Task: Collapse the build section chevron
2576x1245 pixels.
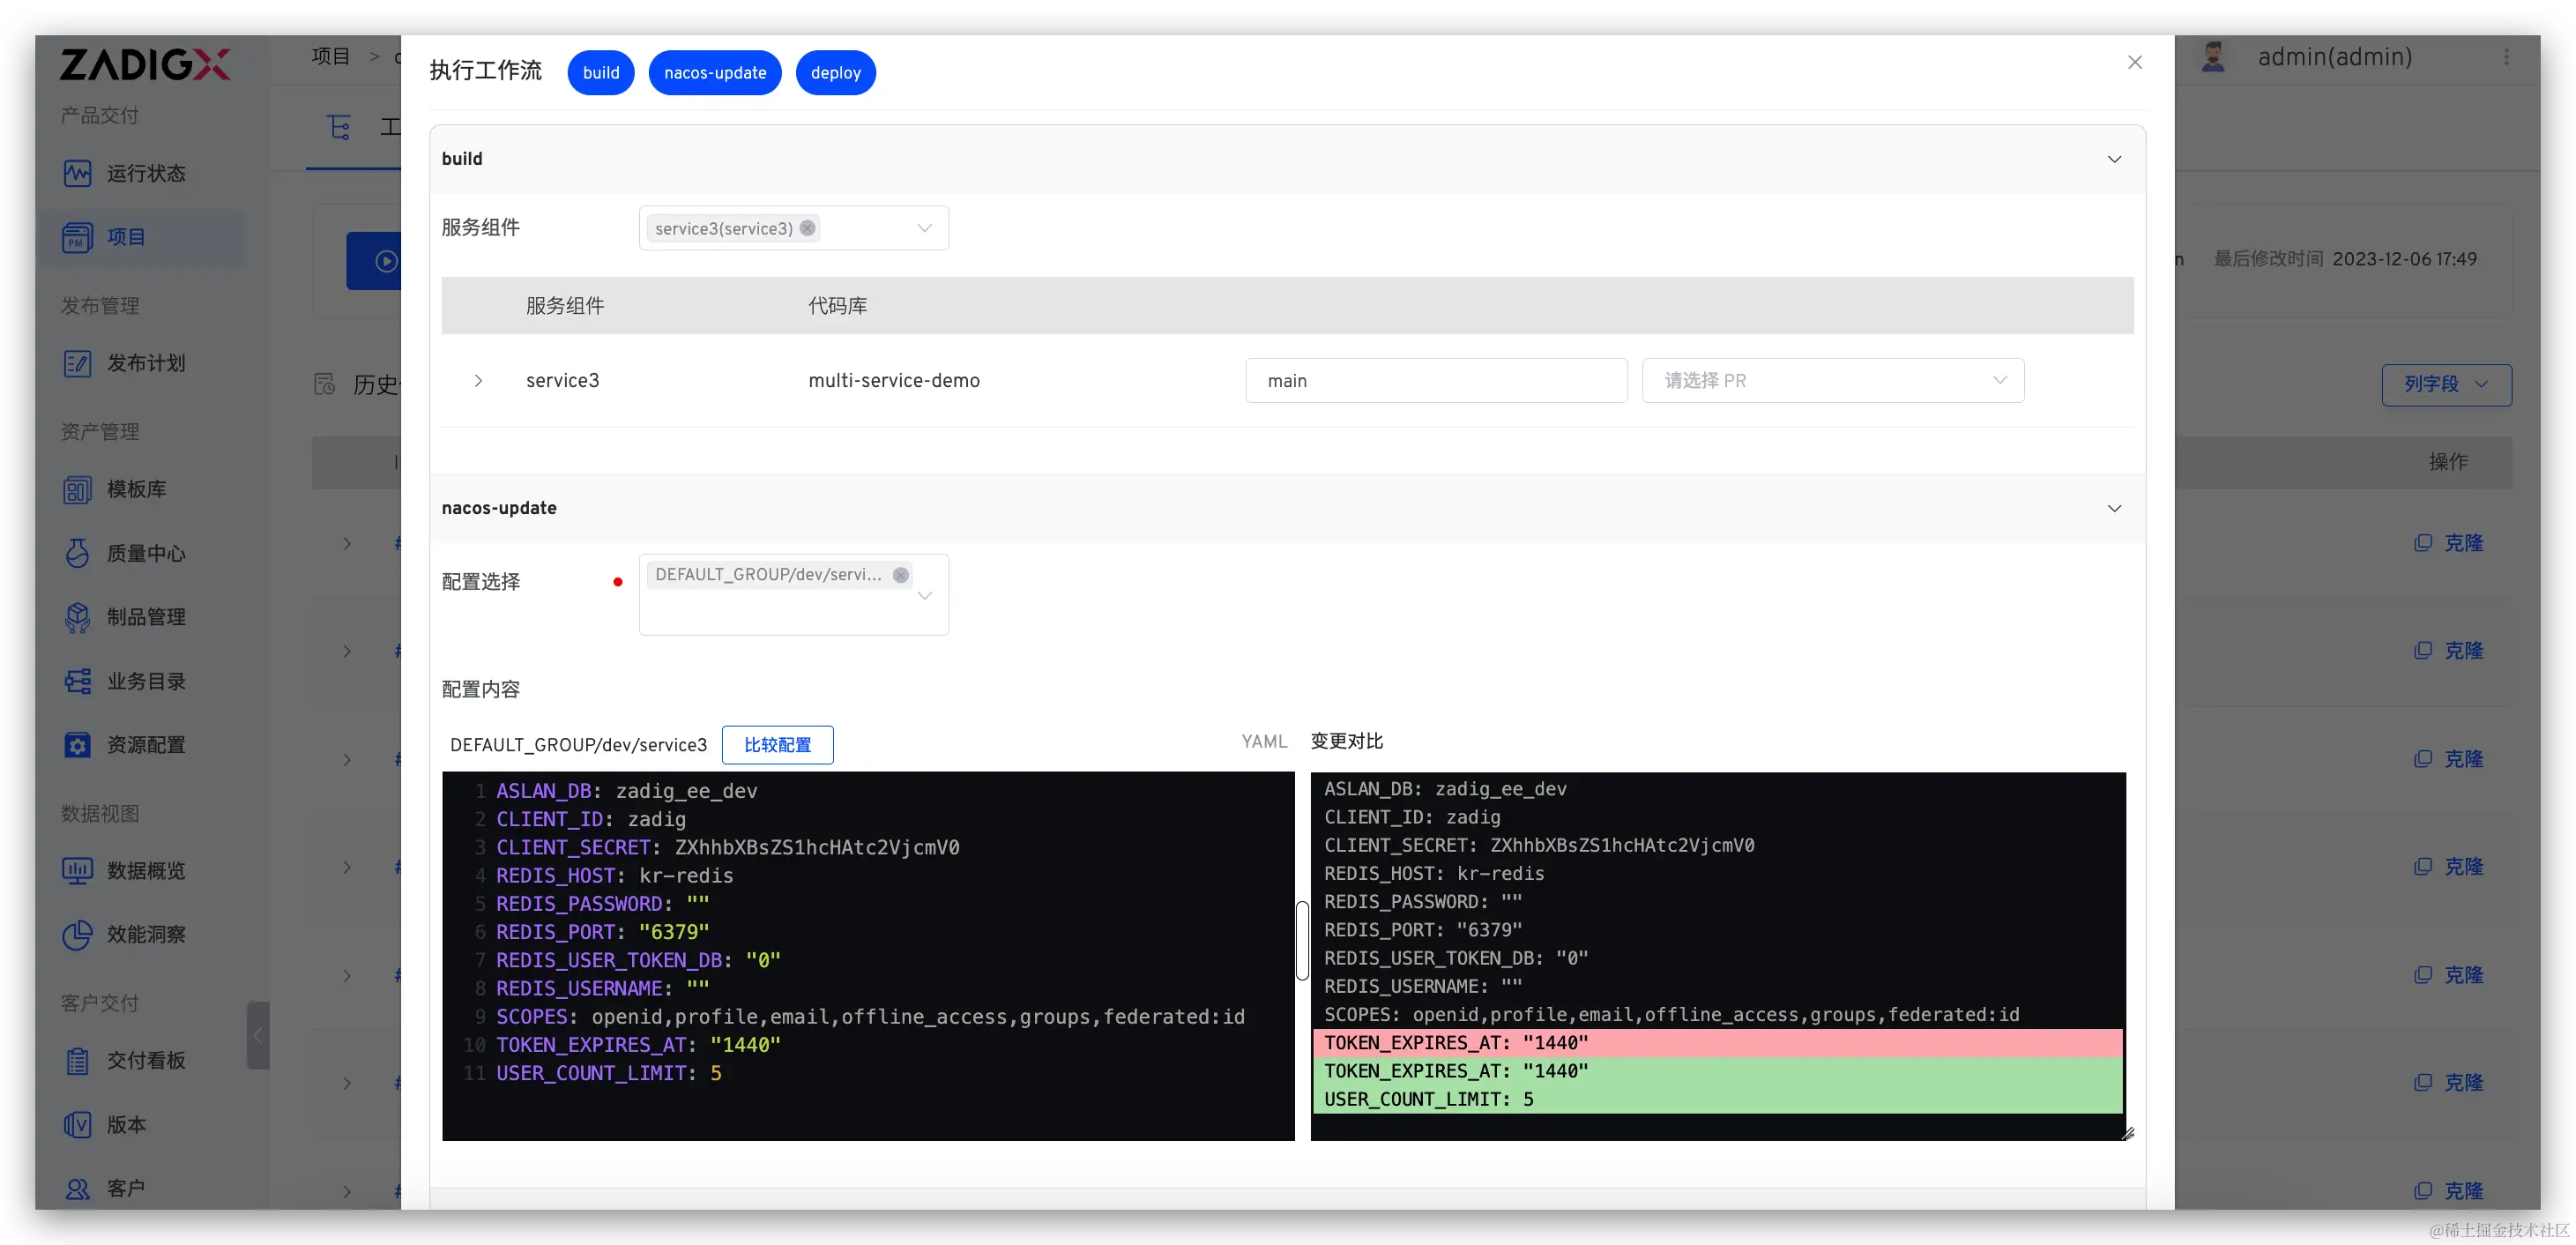Action: coord(2114,159)
